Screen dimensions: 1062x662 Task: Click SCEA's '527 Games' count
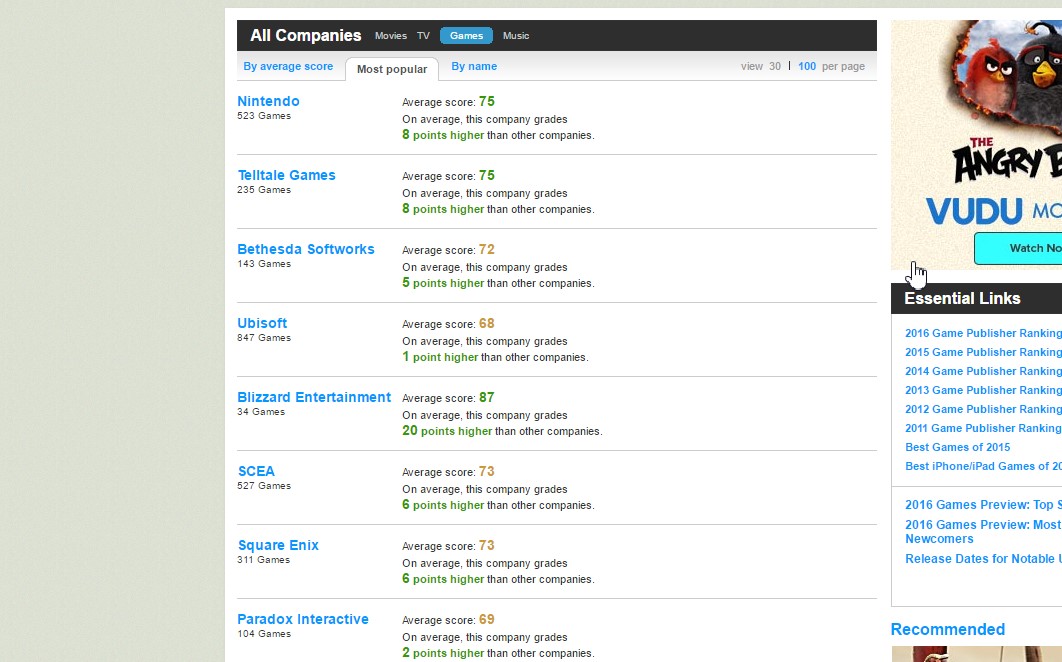coord(264,486)
